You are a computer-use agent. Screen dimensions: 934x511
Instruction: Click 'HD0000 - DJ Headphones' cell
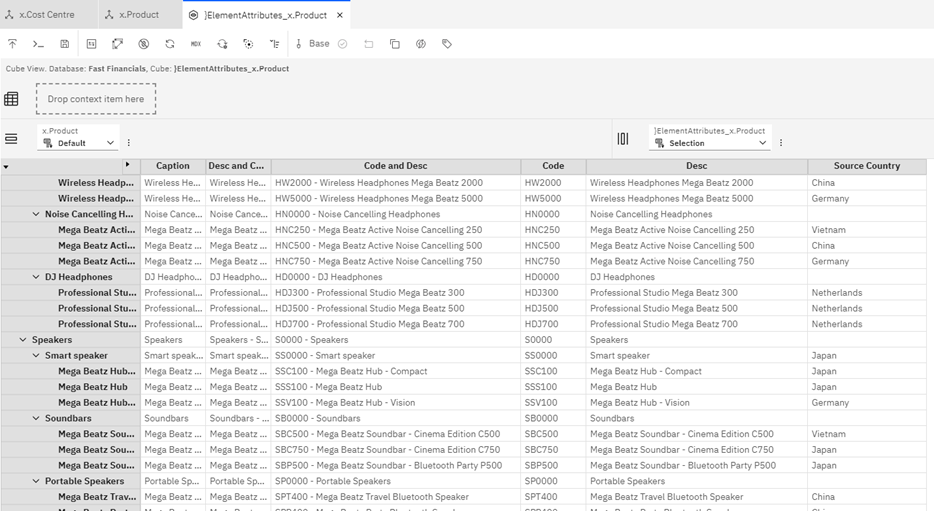tap(396, 277)
